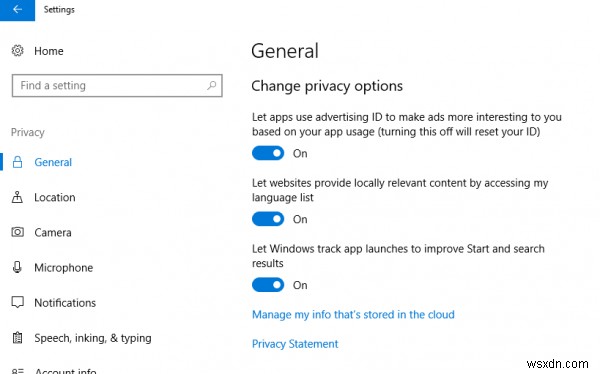The image size is (600, 374).
Task: Click the Change privacy options heading
Action: [327, 86]
